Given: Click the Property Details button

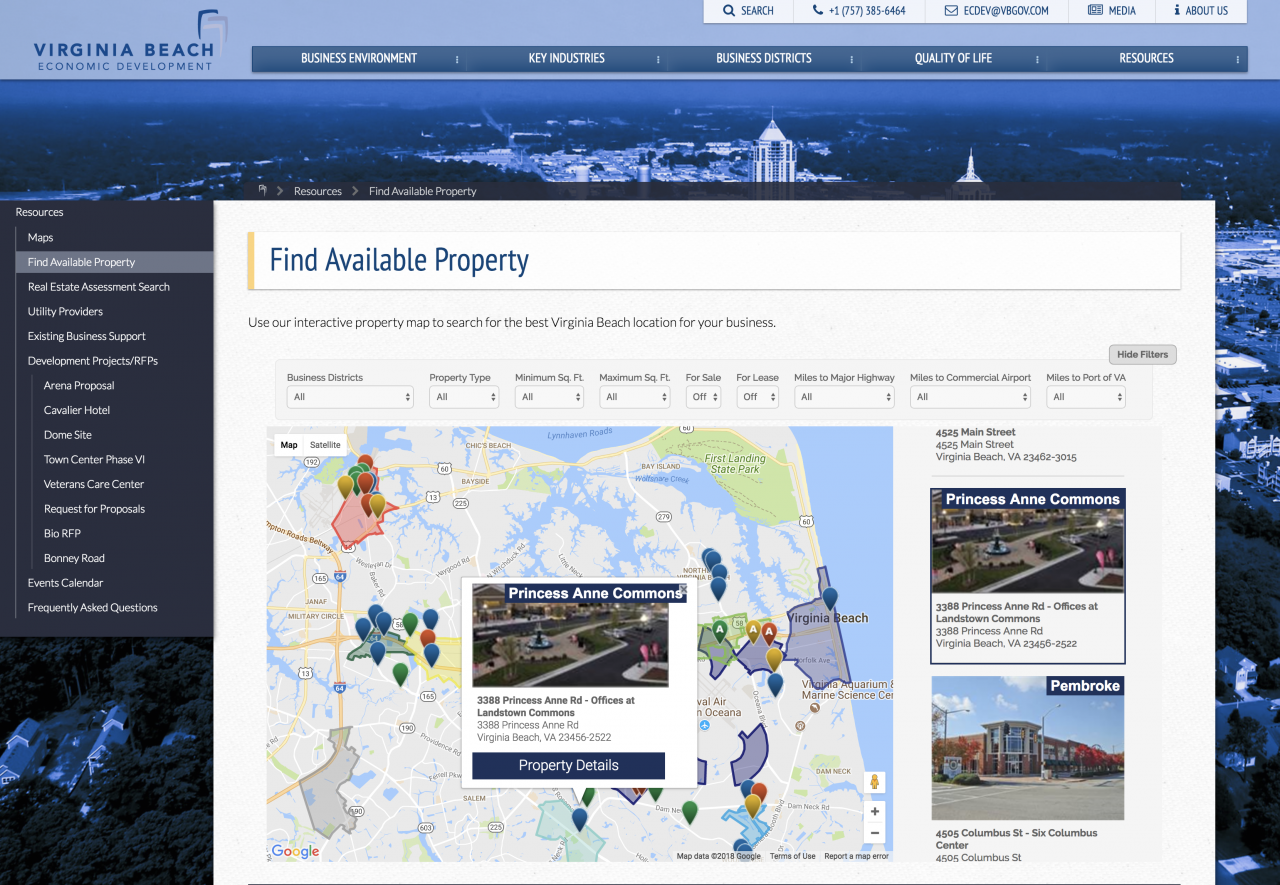Looking at the screenshot, I should 568,766.
